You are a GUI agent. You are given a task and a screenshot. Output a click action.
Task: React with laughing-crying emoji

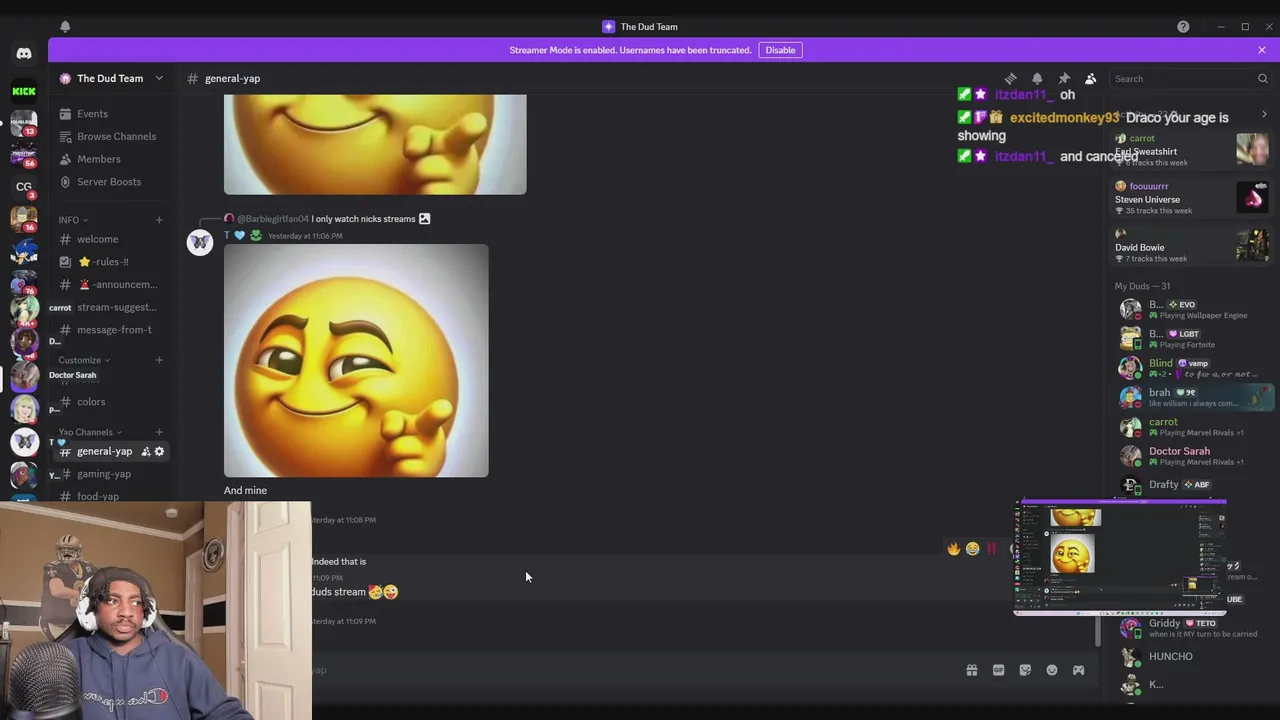pyautogui.click(x=972, y=548)
